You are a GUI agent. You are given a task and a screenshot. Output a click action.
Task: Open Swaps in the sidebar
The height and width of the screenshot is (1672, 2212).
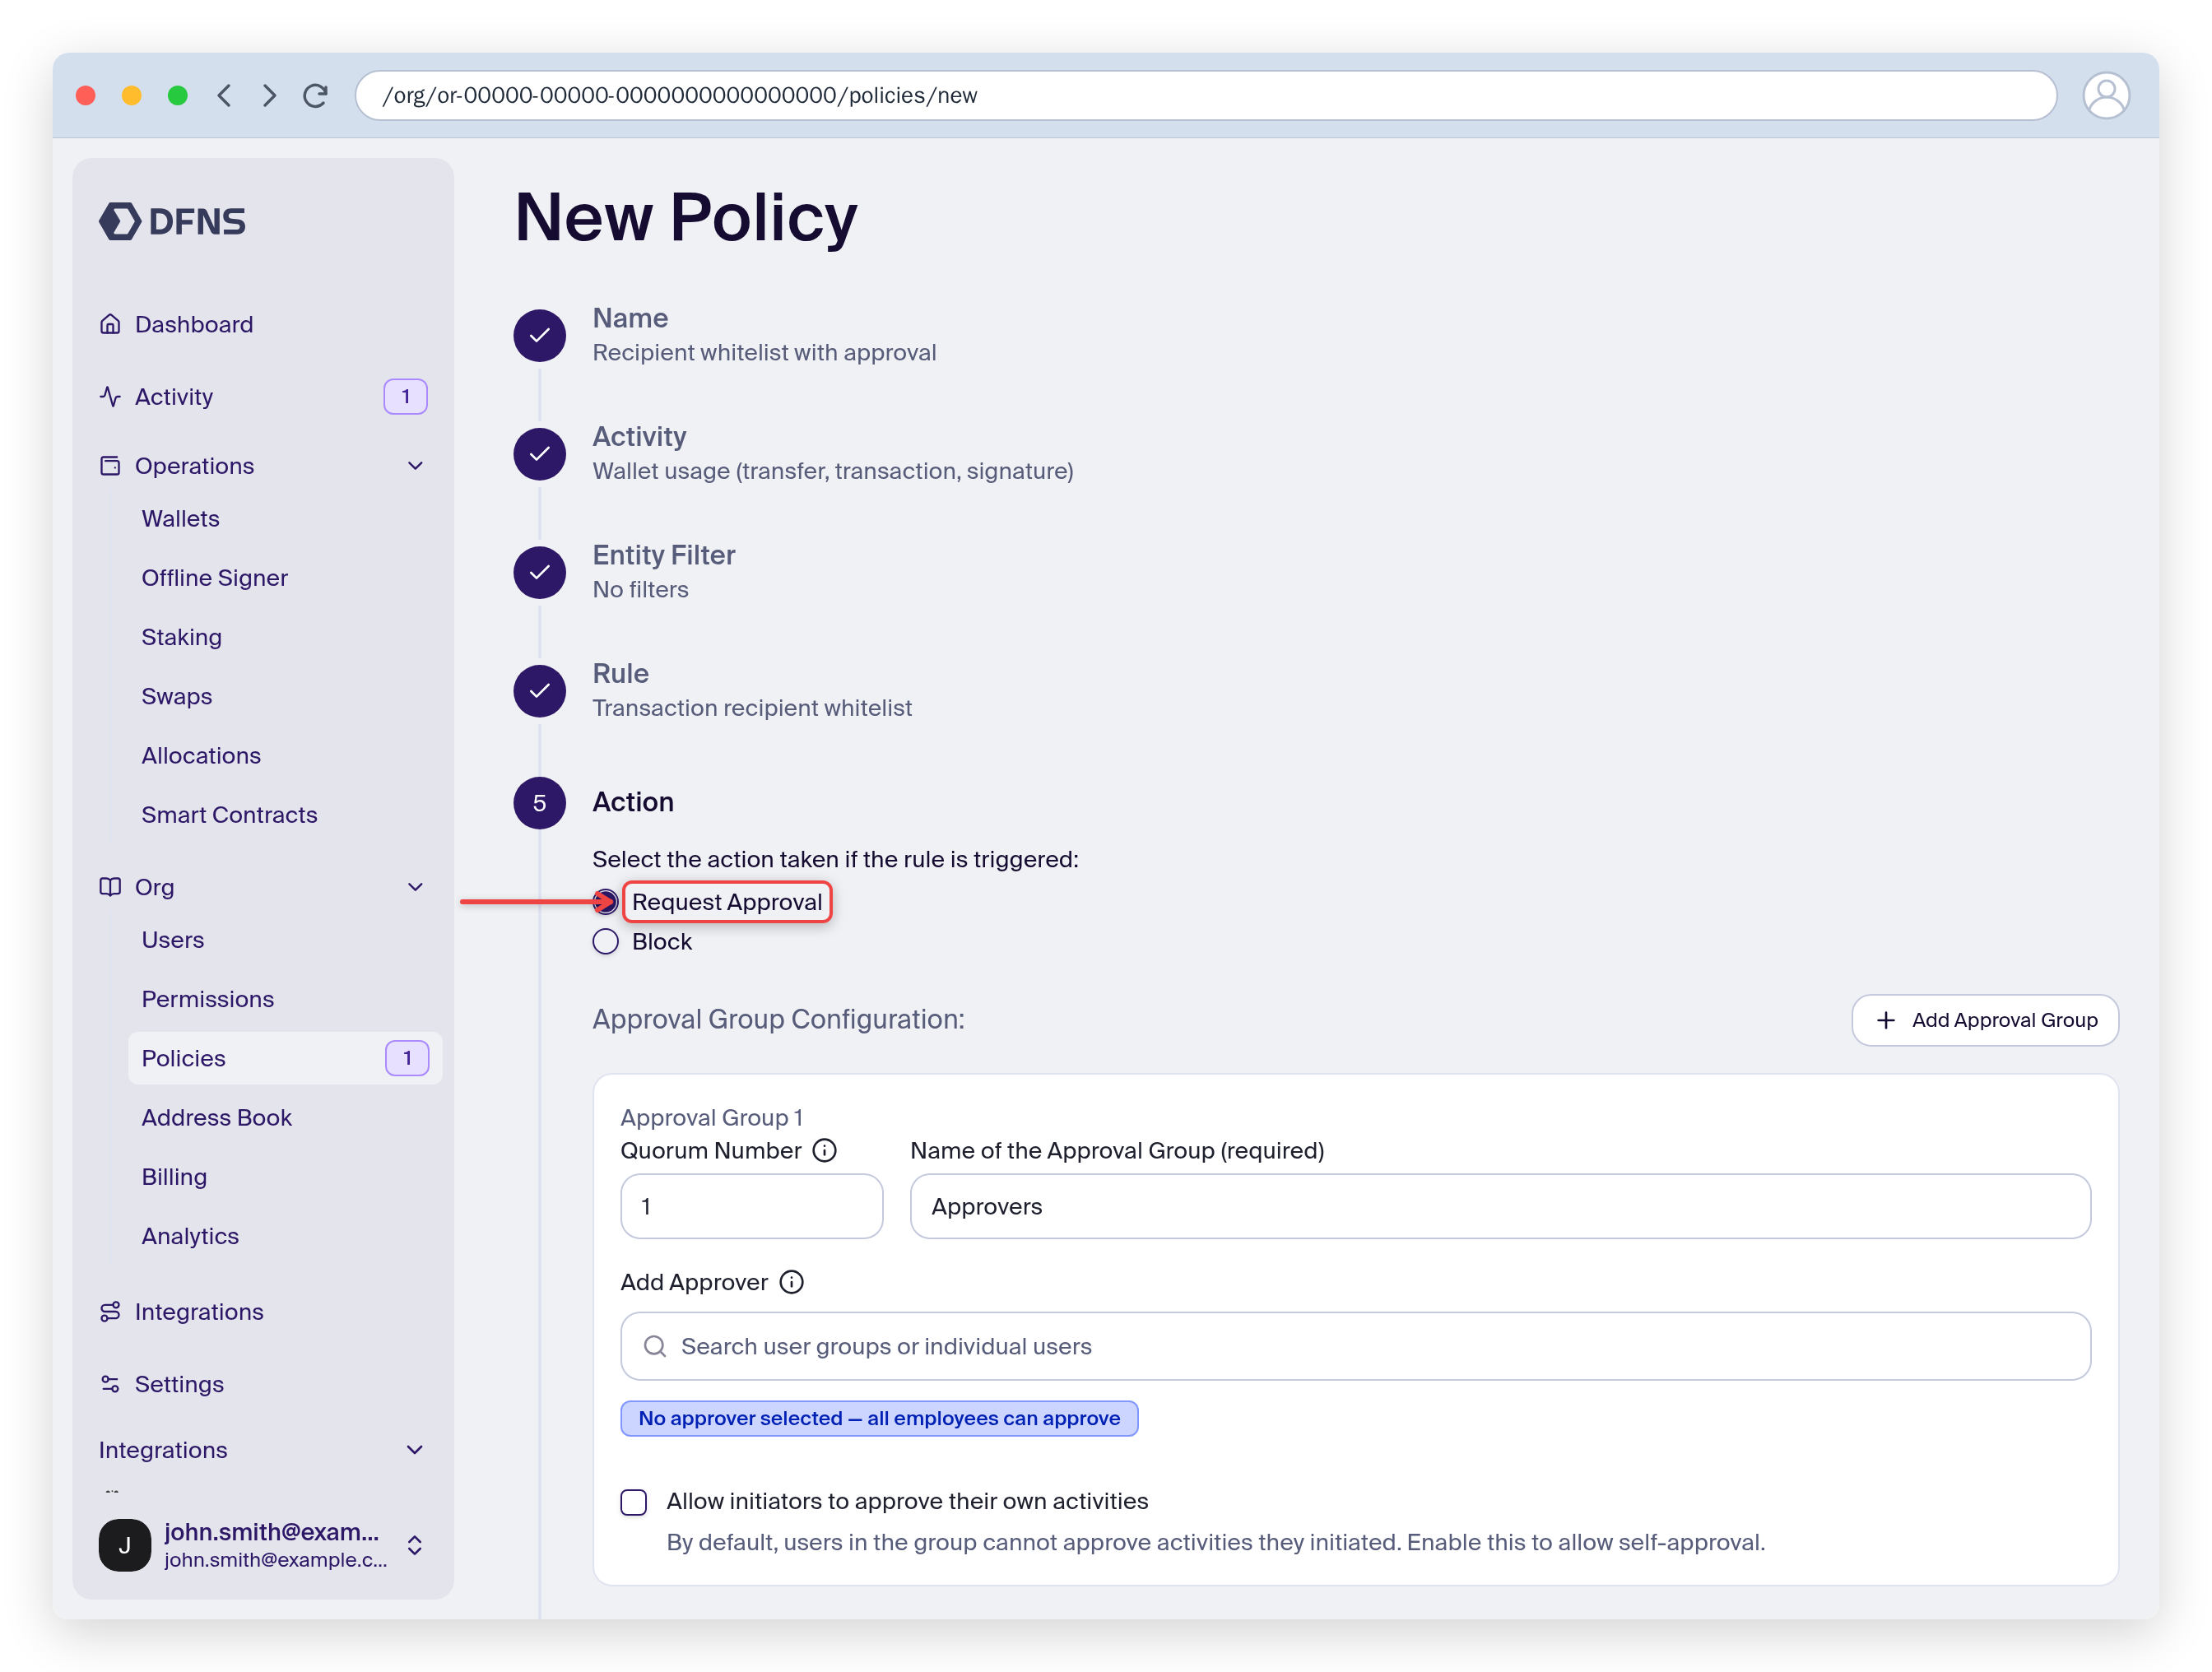(x=176, y=696)
